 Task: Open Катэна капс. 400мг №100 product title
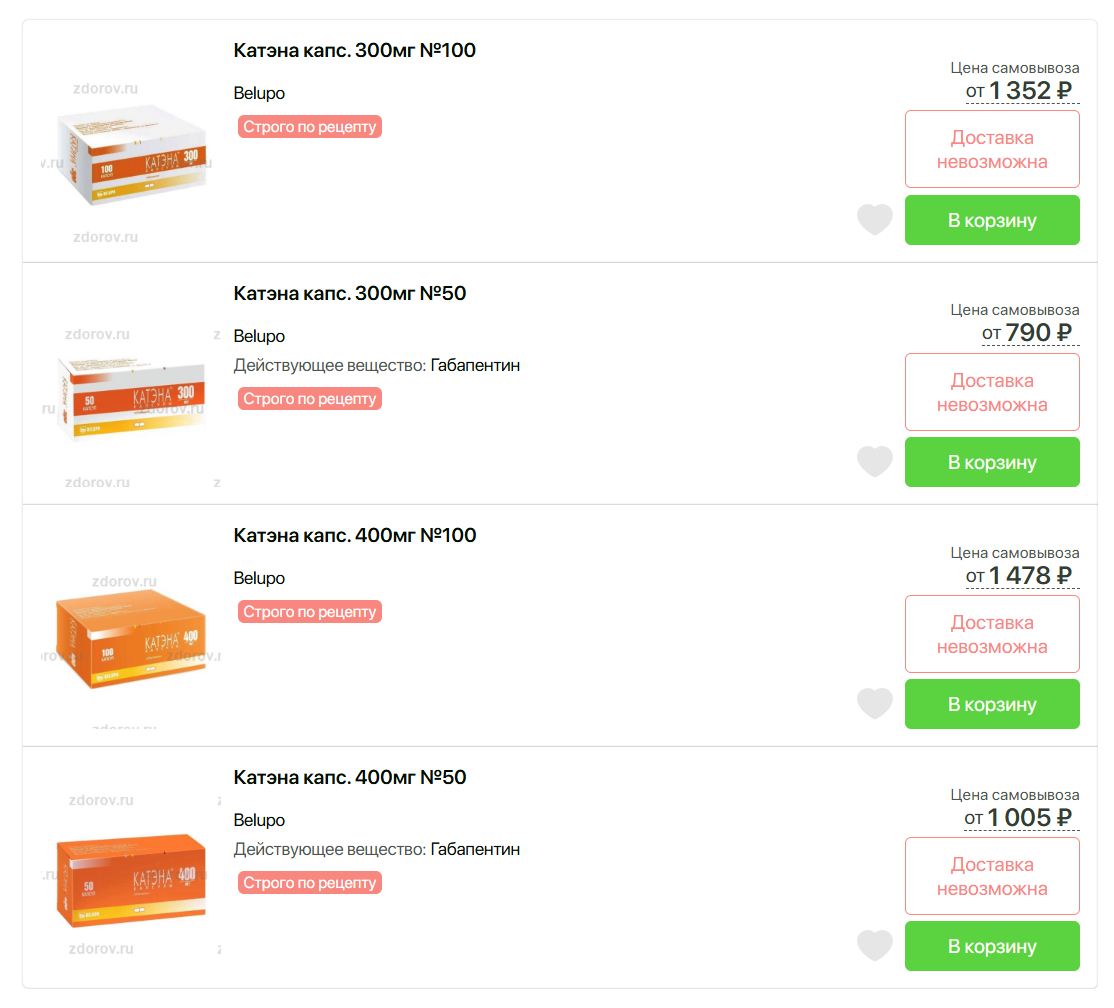click(355, 535)
